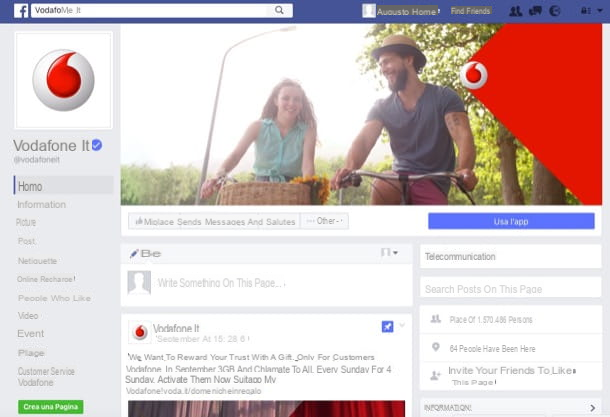Open the voda.it/domenicheinregalo link
This screenshot has width=610, height=417.
pos(193,391)
